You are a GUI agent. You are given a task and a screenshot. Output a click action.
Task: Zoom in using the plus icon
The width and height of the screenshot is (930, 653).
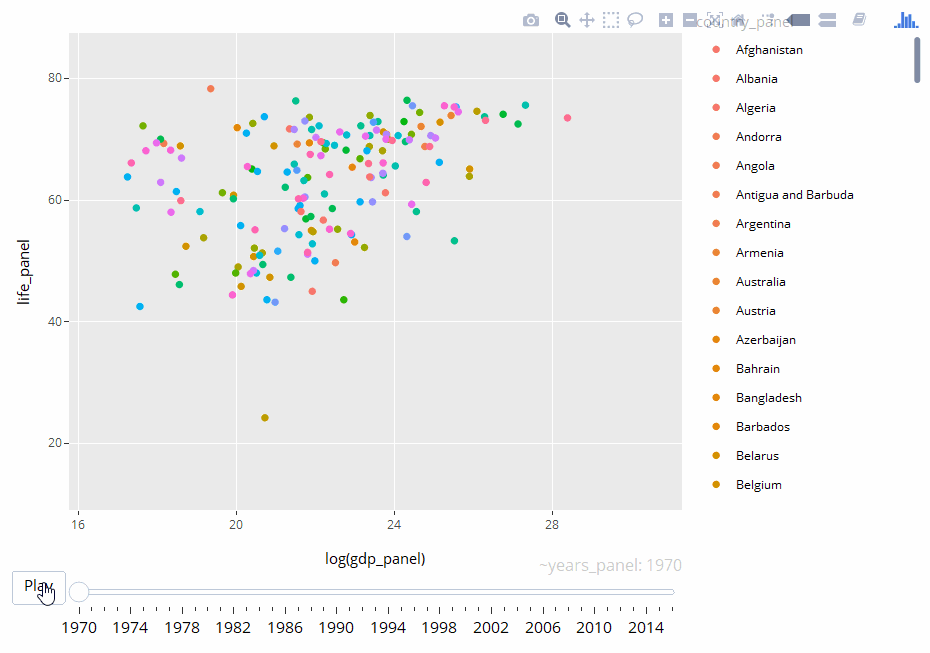(x=665, y=19)
